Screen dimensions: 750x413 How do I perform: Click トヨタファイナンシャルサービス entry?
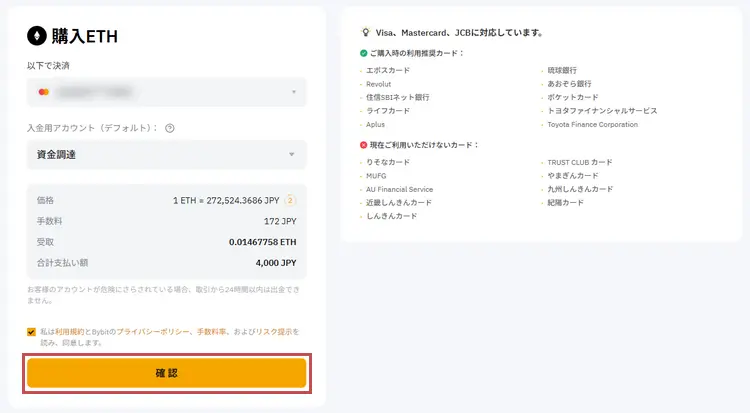point(602,111)
